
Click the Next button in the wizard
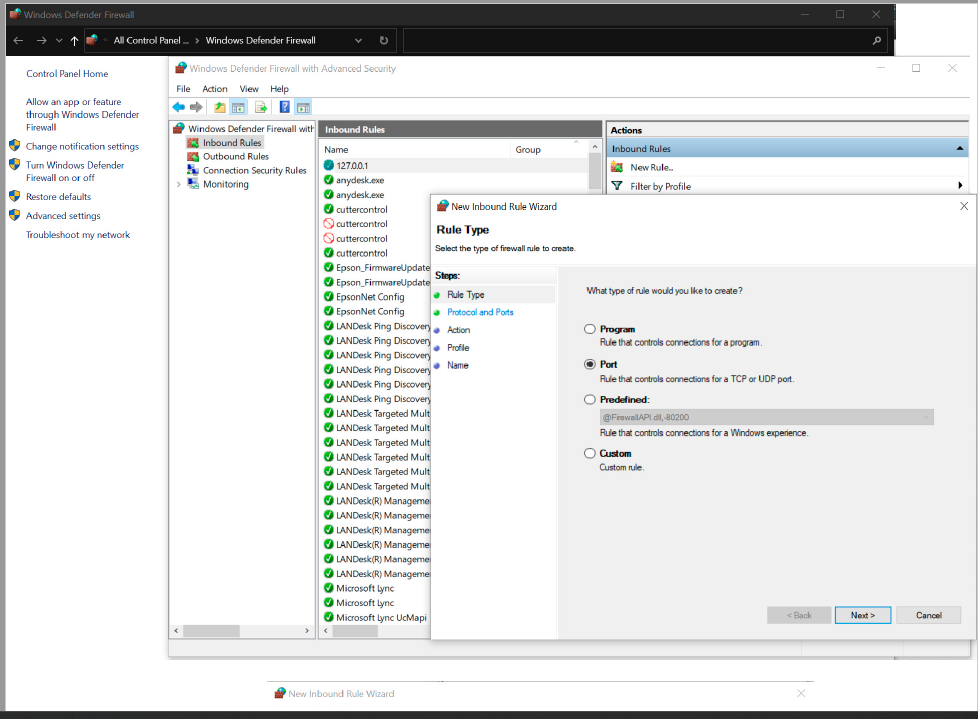pyautogui.click(x=862, y=615)
